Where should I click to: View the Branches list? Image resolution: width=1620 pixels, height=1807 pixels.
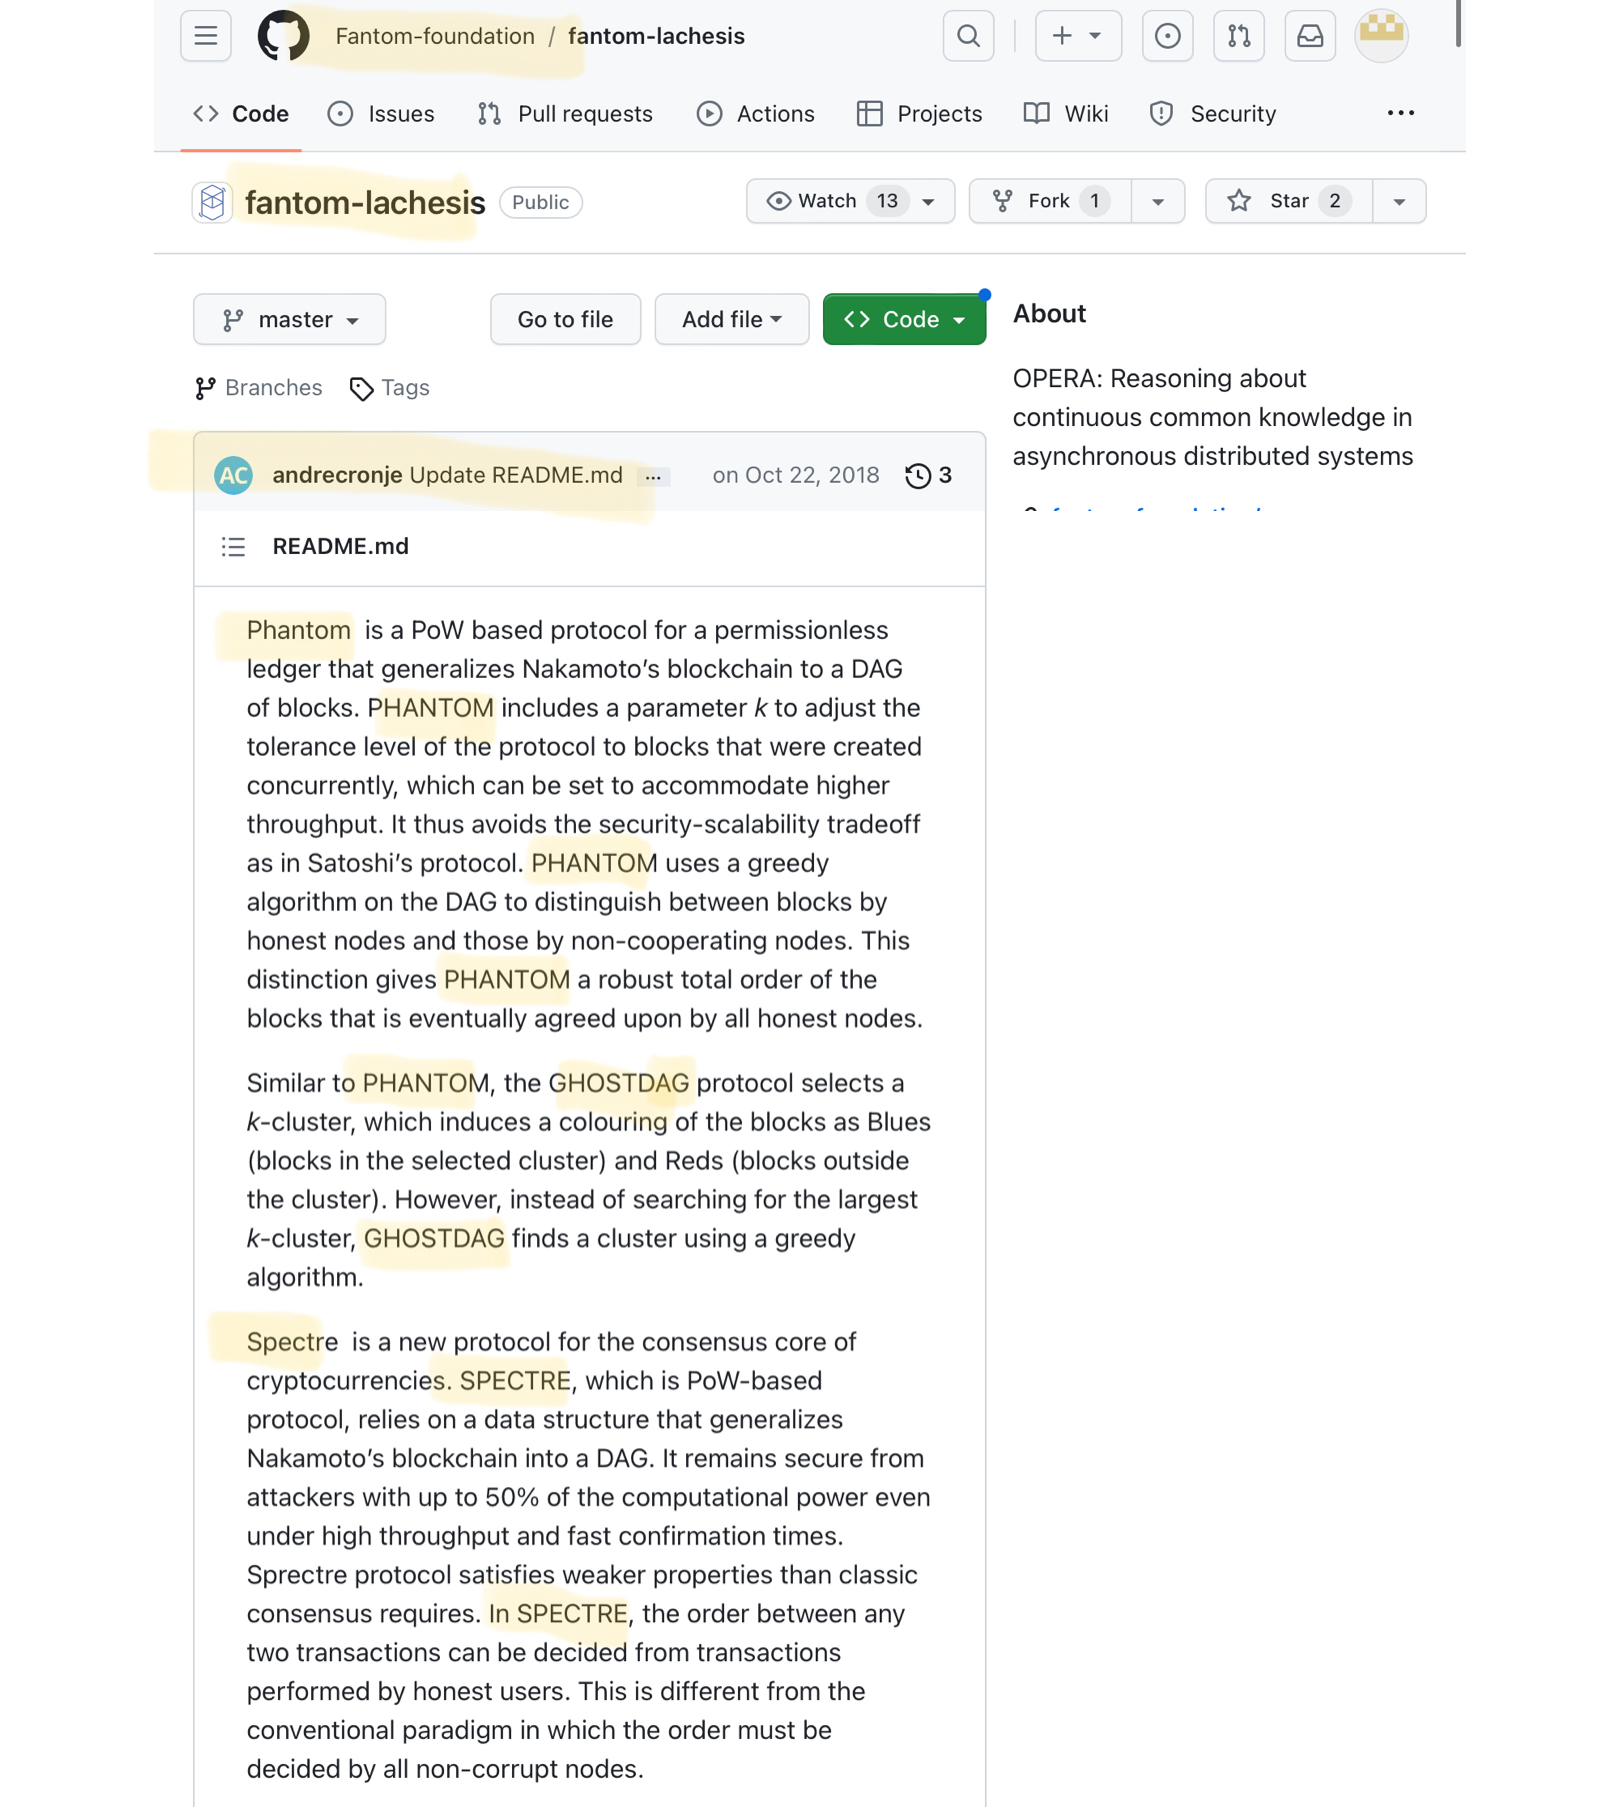(259, 388)
